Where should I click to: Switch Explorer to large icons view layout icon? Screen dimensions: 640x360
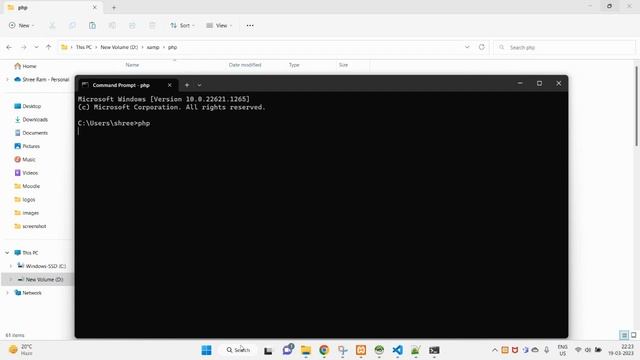[633, 335]
